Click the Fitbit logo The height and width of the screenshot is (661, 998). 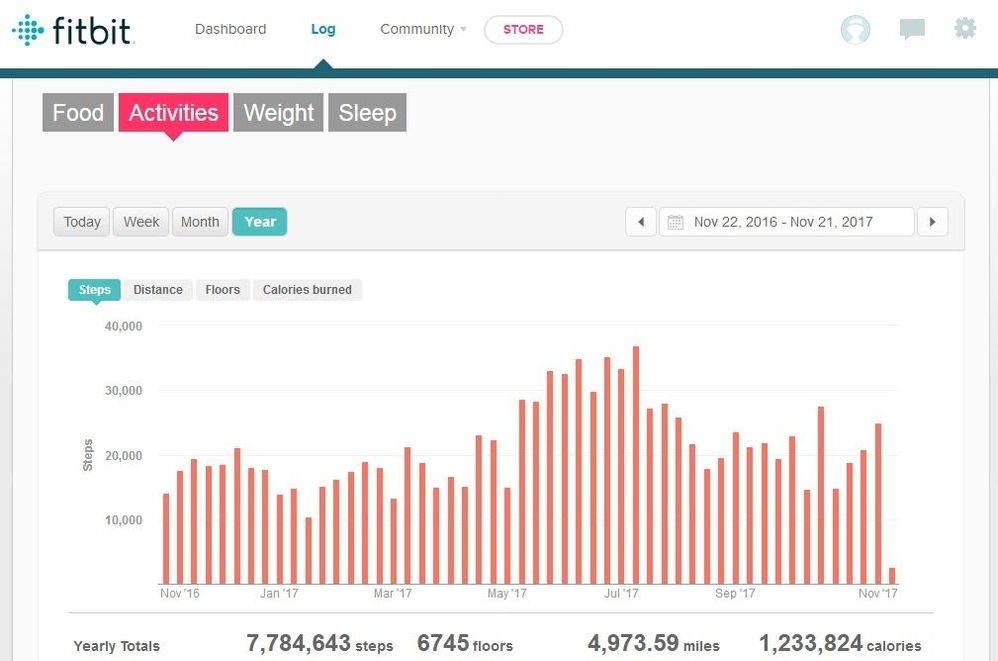click(73, 30)
